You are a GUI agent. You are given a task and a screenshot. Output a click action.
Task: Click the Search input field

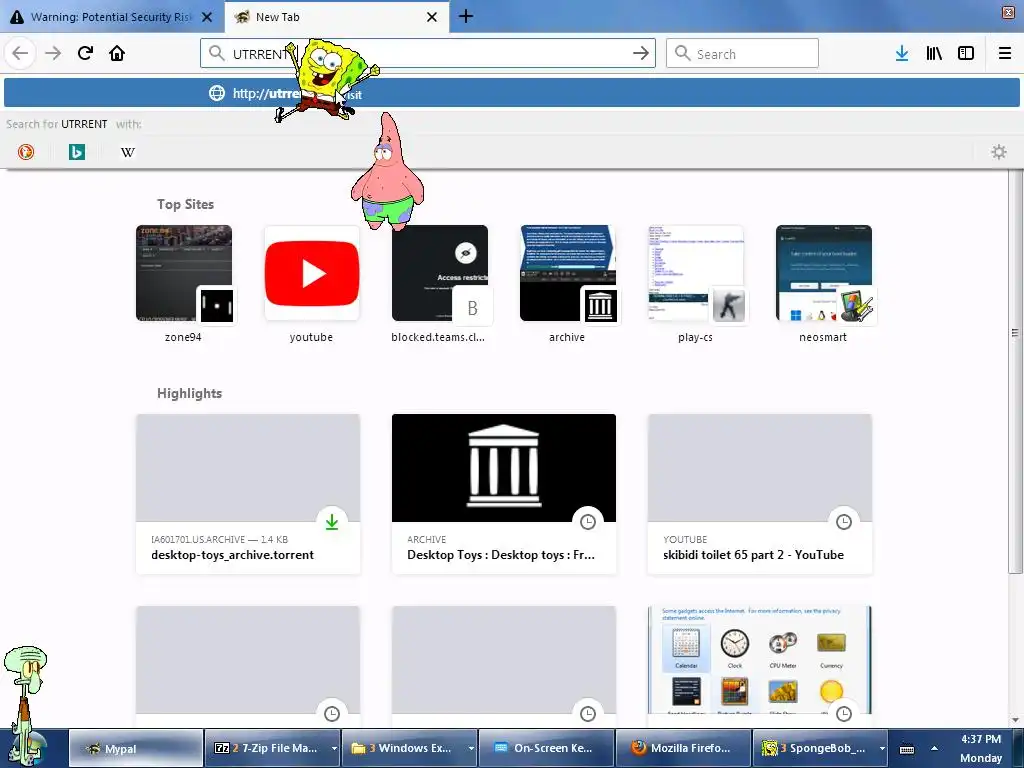pos(743,53)
